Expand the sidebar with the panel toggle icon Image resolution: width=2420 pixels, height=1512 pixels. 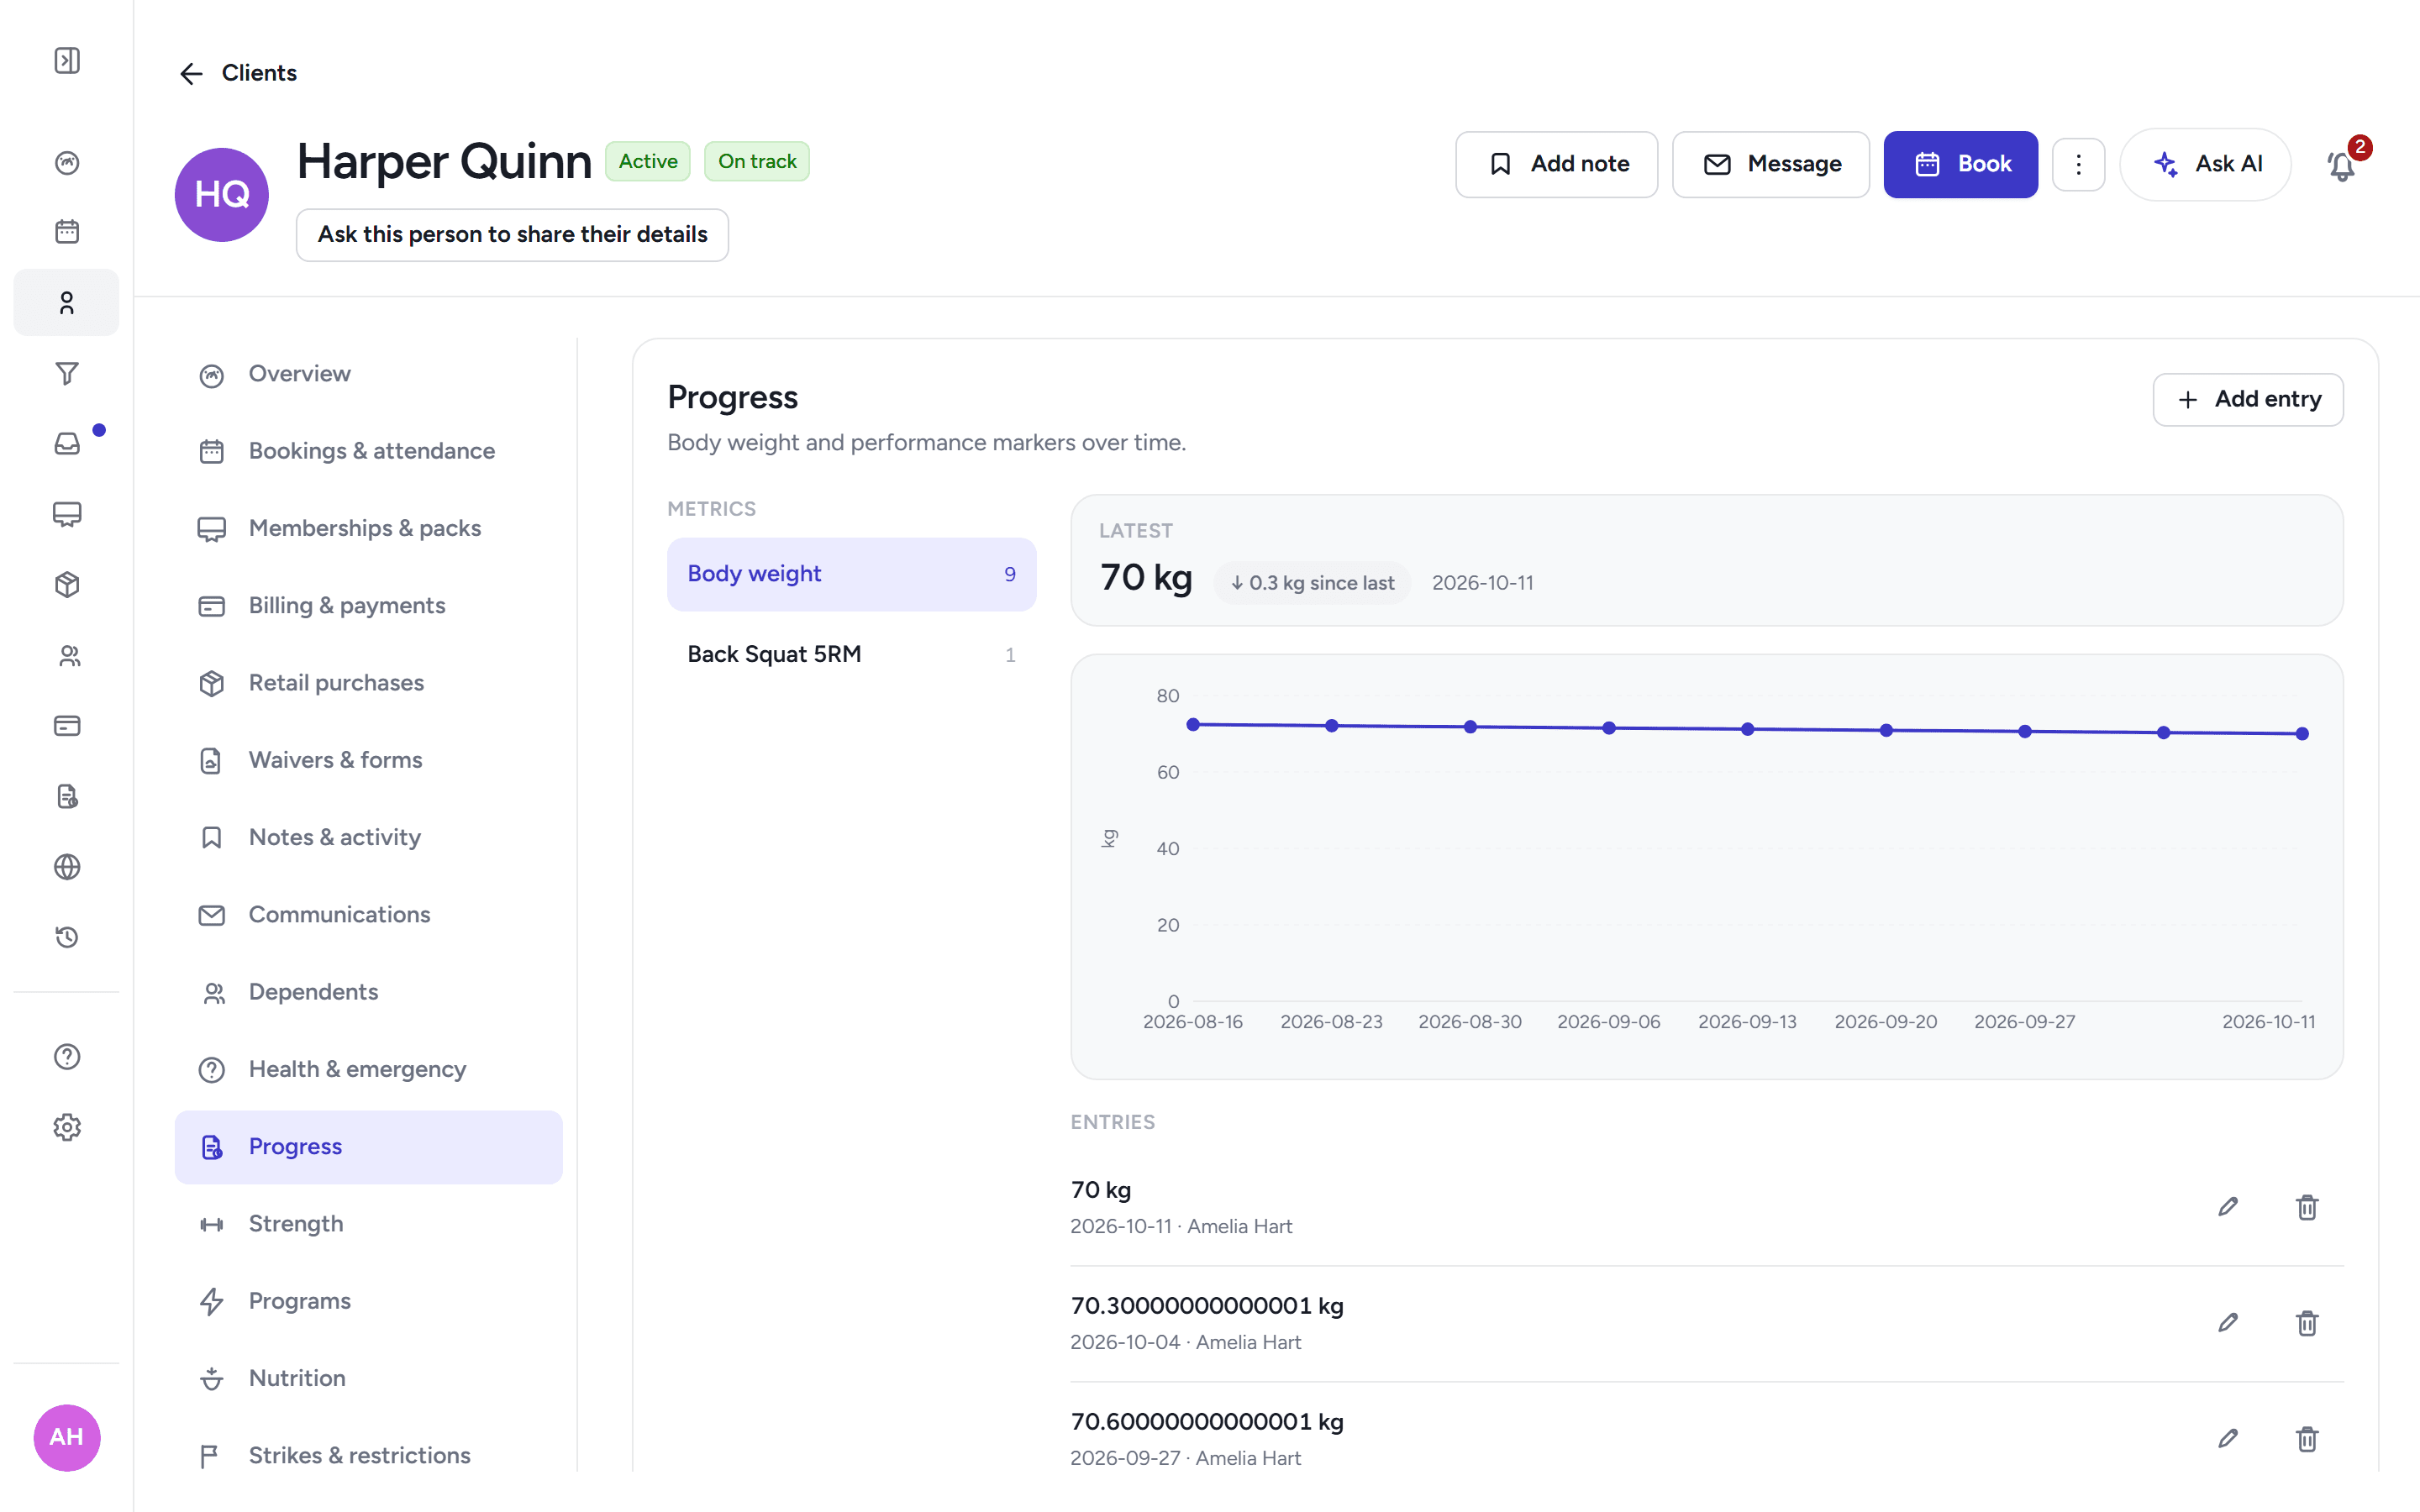tap(67, 61)
